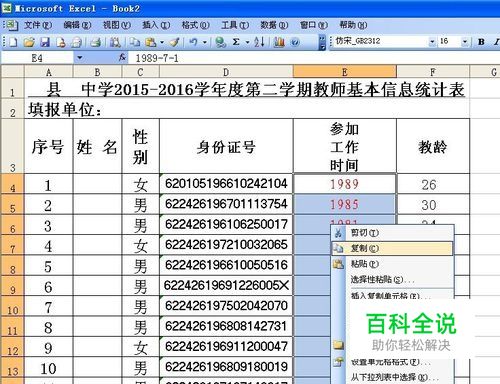Click the format cells icon in context menu
The width and height of the screenshot is (500, 384).
(x=338, y=362)
